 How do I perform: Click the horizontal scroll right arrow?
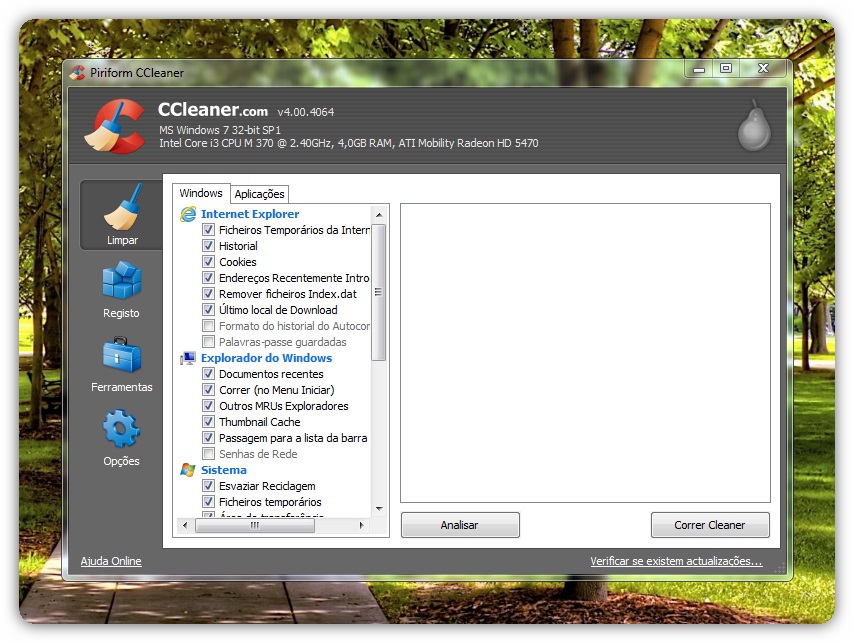click(x=362, y=525)
